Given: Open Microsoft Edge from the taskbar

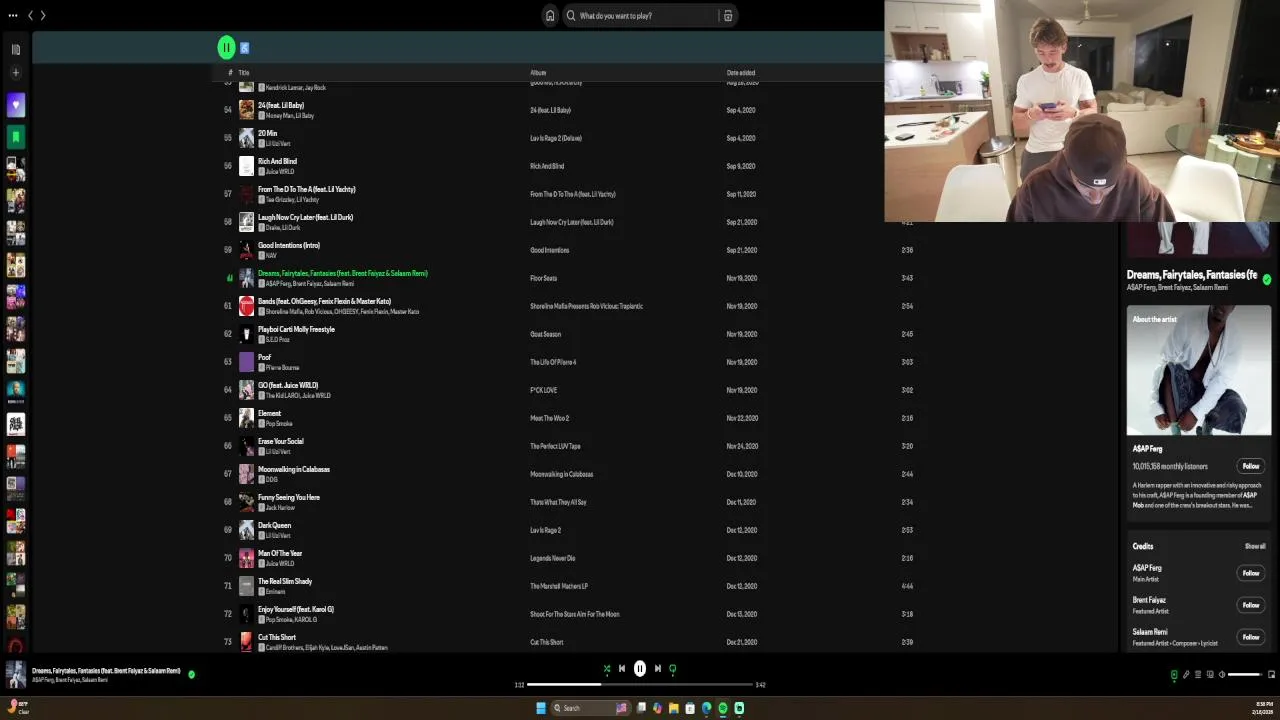Looking at the screenshot, I should coord(706,708).
